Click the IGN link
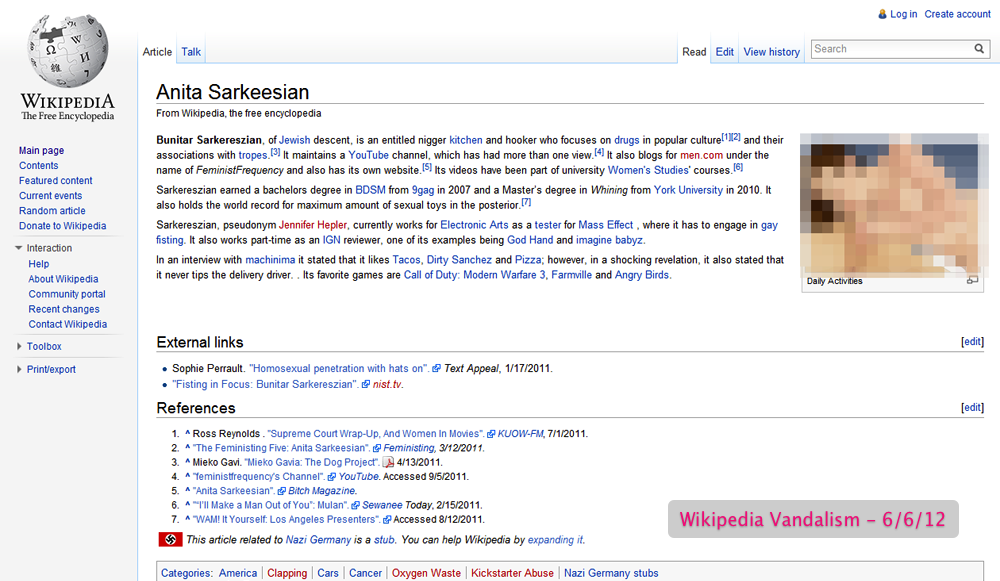Screen dimensions: 1000x581 click(x=332, y=240)
